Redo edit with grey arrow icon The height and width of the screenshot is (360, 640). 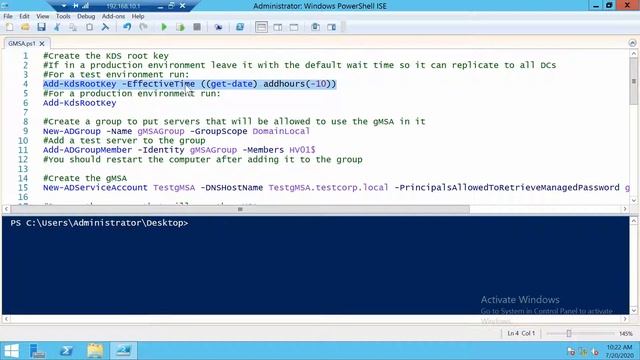(143, 27)
